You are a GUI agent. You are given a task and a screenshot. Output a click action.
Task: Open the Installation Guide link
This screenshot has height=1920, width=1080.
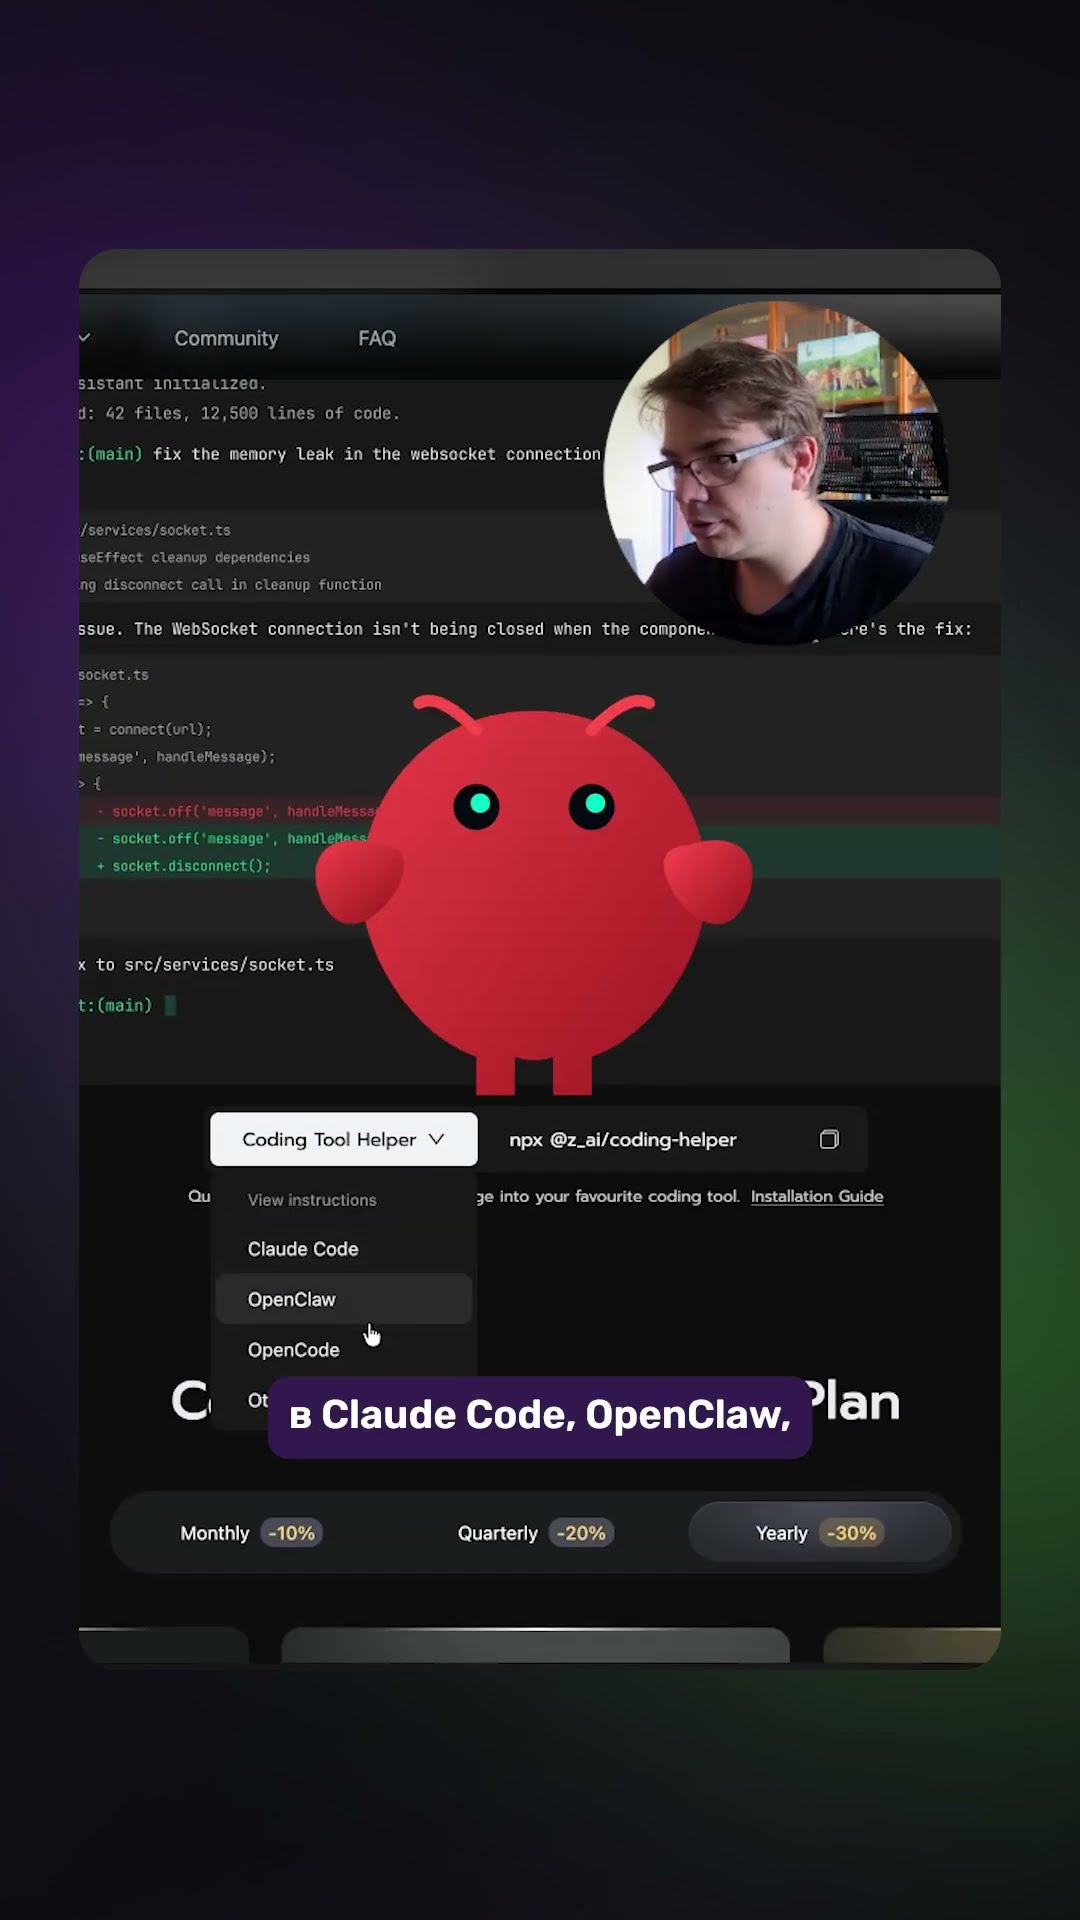point(817,1196)
